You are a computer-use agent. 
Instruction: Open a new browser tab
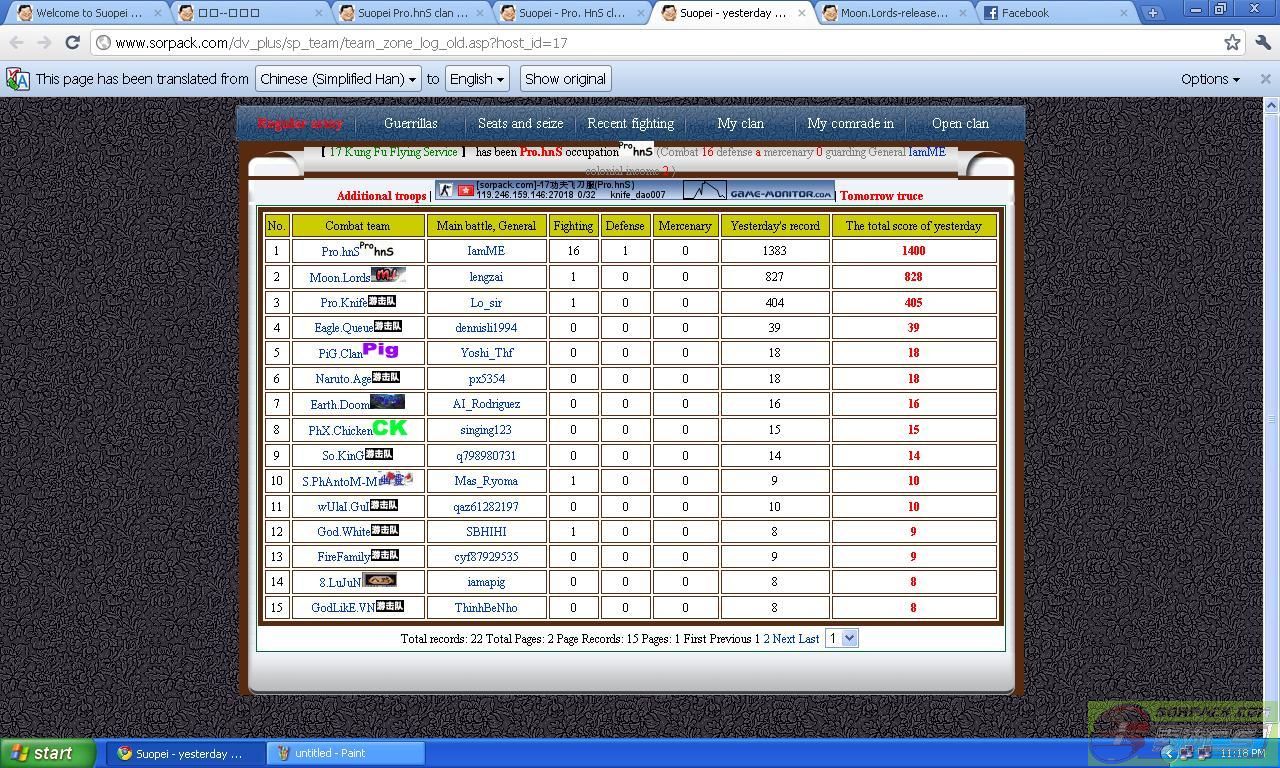pyautogui.click(x=1152, y=13)
